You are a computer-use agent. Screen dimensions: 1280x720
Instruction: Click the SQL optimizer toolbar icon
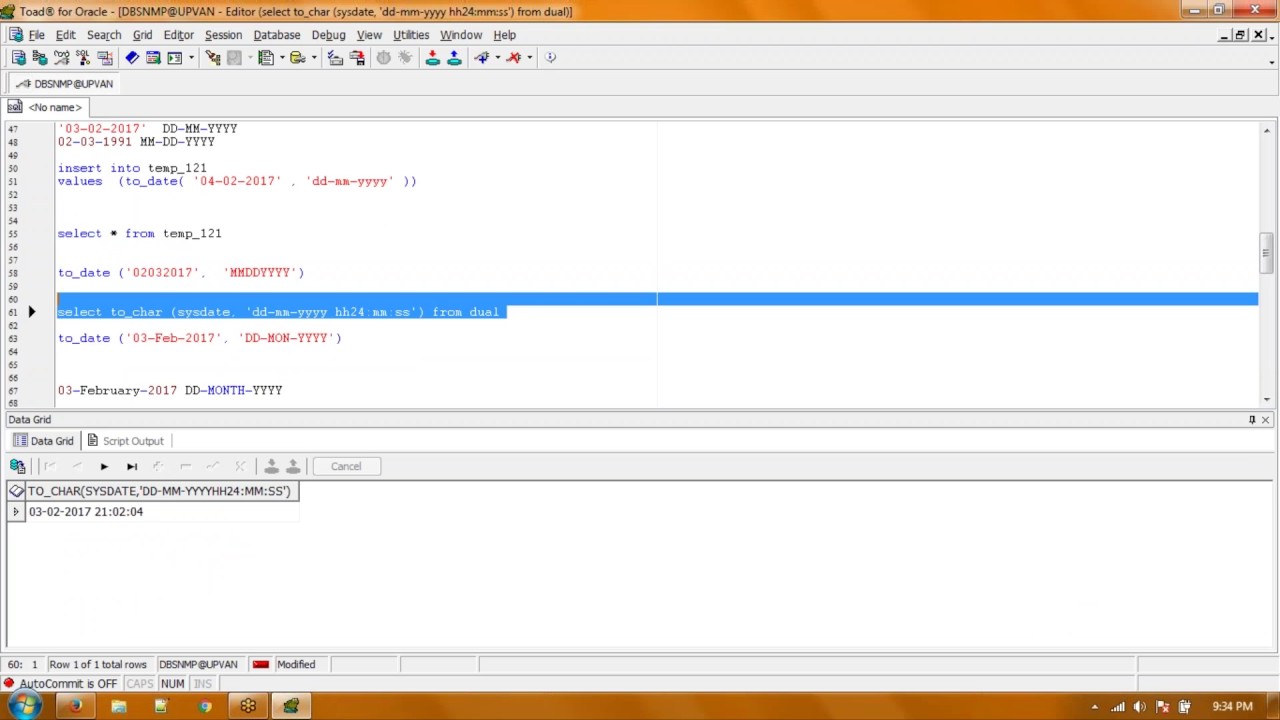(83, 58)
